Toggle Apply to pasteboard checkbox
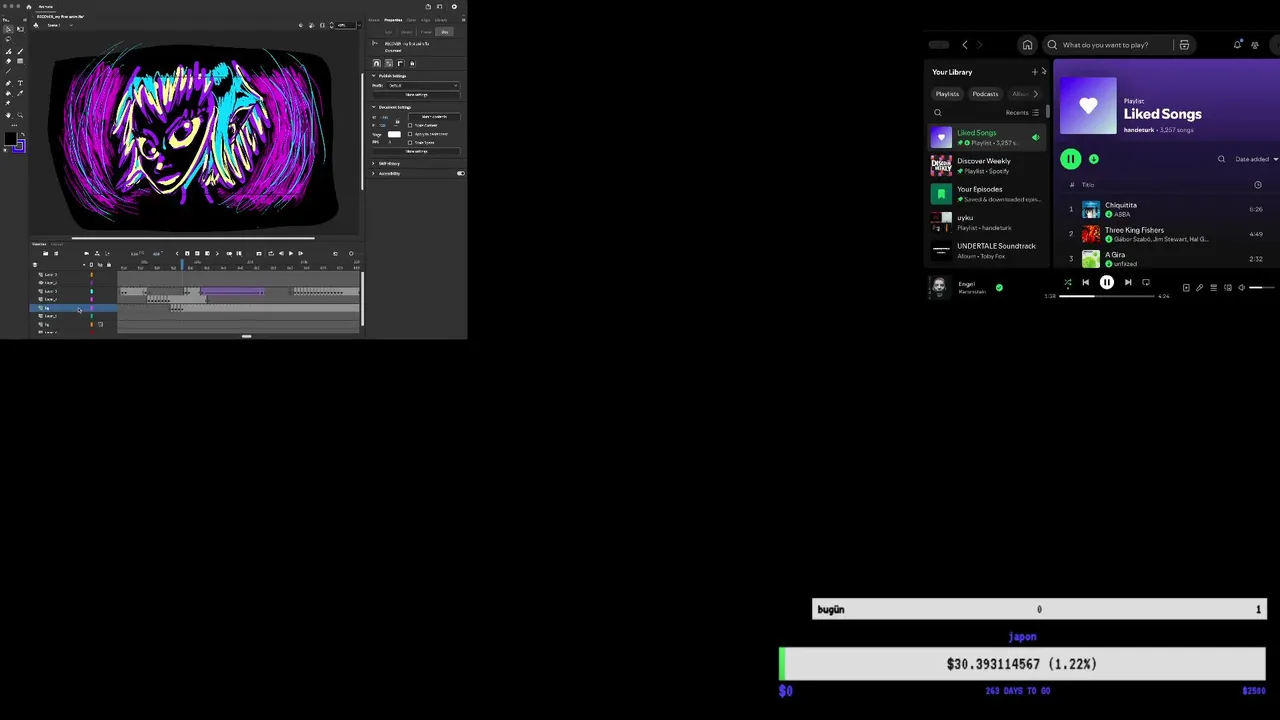 pyautogui.click(x=410, y=134)
